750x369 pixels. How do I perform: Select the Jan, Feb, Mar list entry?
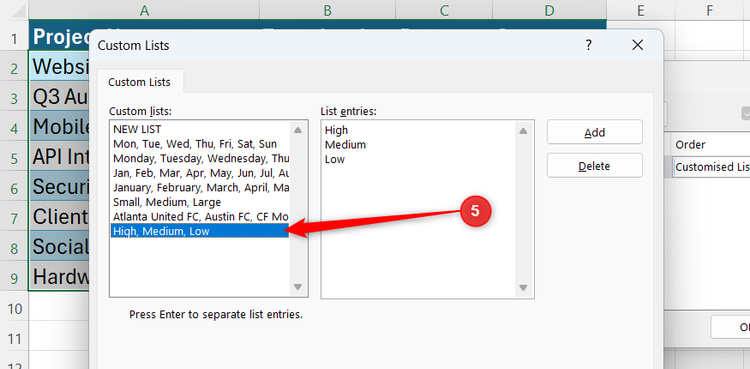(x=199, y=173)
